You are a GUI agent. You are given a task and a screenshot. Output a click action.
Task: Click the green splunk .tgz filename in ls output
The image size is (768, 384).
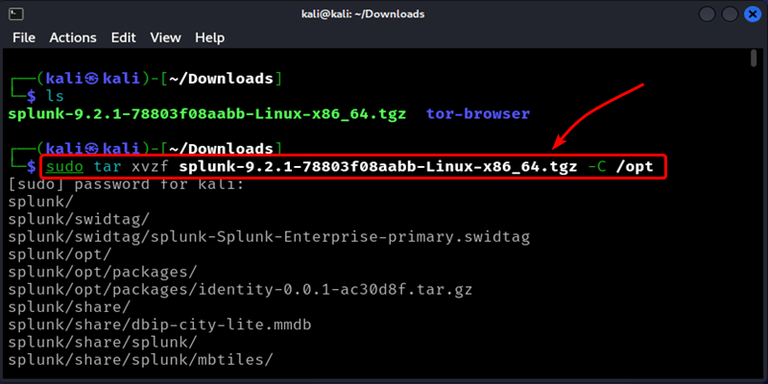207,114
